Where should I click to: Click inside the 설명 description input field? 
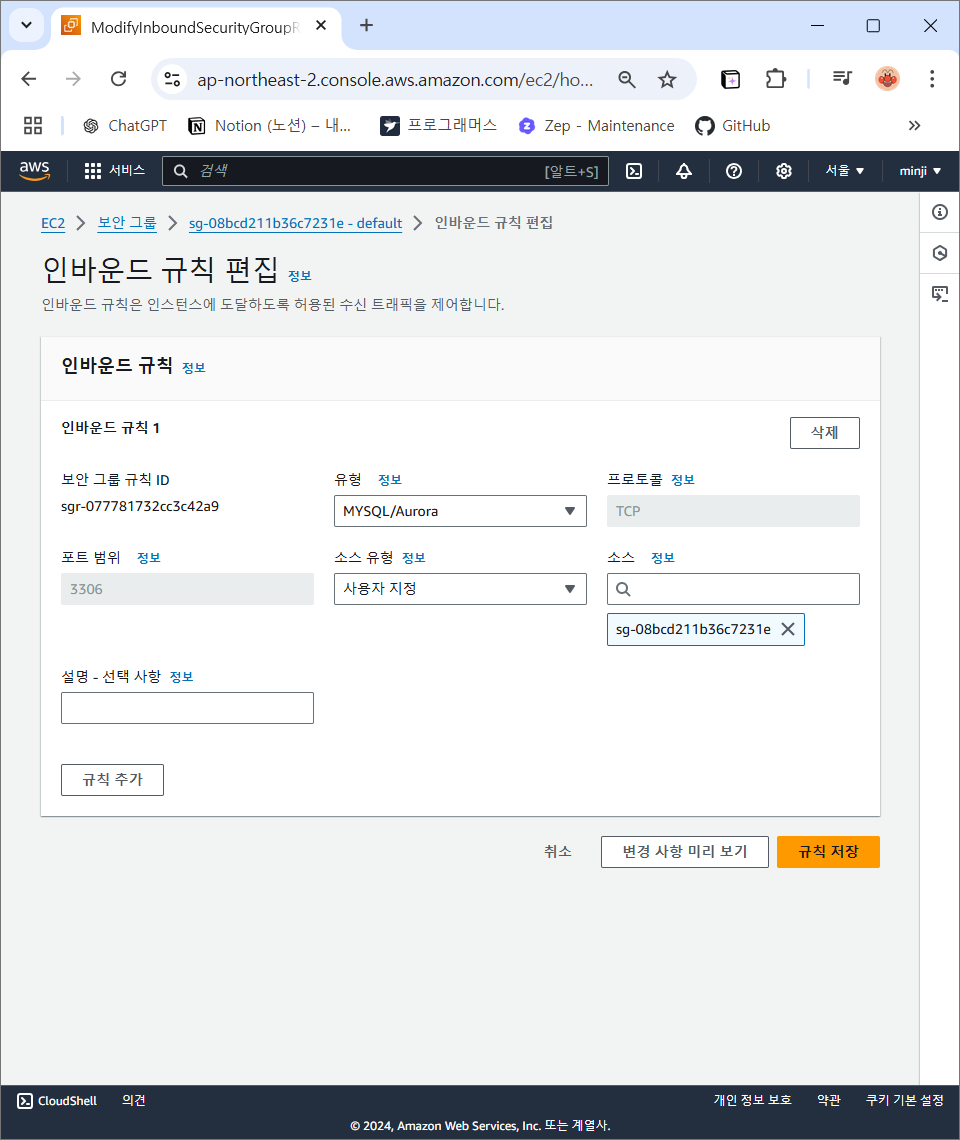(x=187, y=708)
